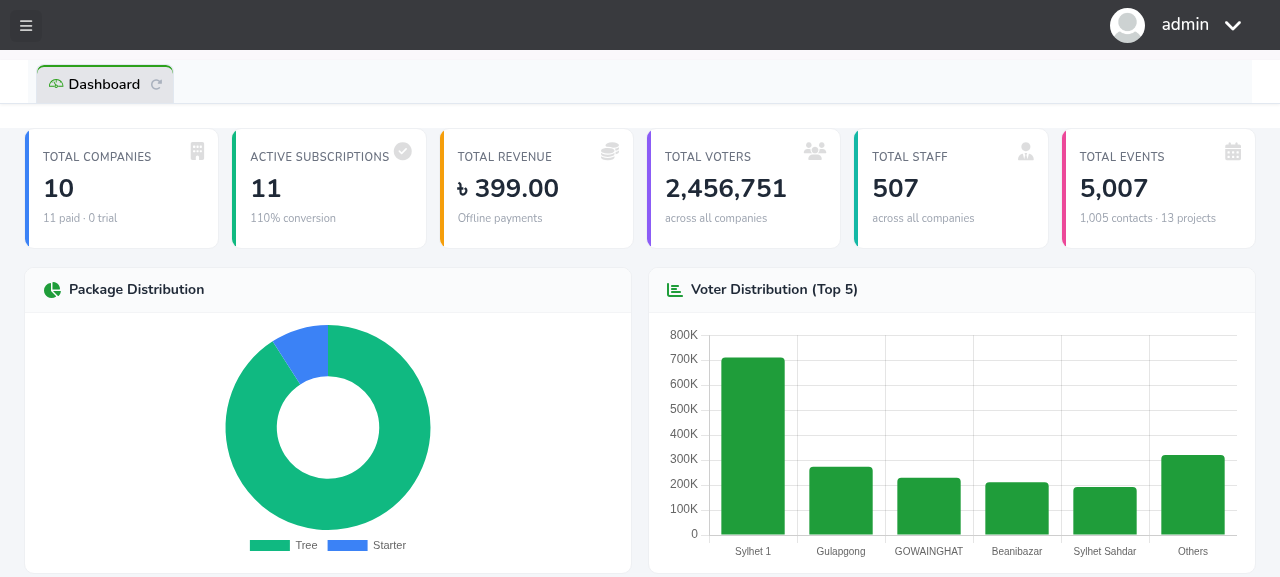Viewport: 1280px width, 577px height.
Task: Switch to the Dashboard tab
Action: [x=105, y=84]
